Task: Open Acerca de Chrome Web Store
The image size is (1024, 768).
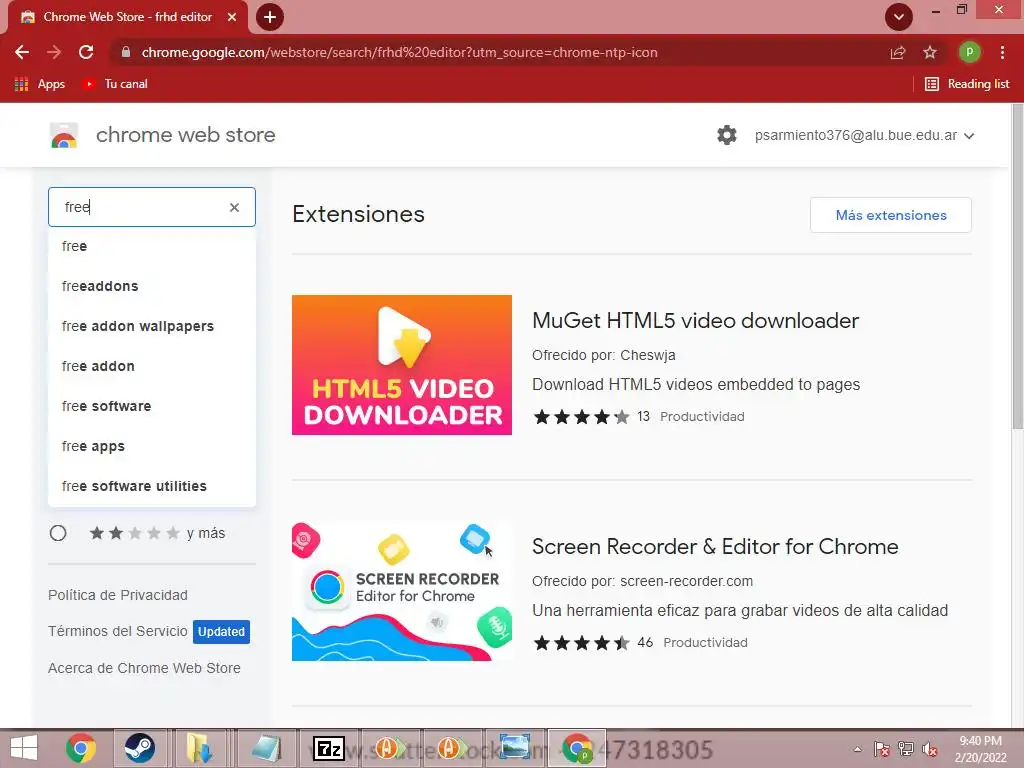Action: (x=144, y=668)
